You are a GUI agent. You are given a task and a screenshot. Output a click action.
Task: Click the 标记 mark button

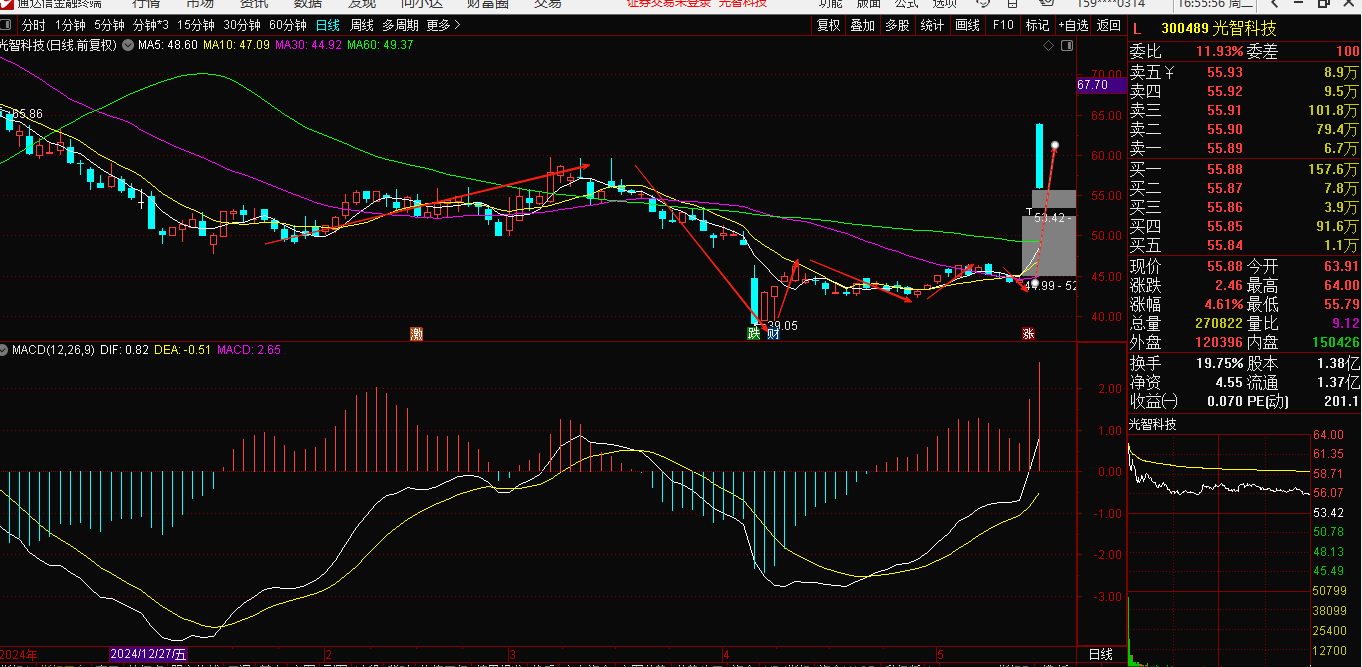[1038, 25]
